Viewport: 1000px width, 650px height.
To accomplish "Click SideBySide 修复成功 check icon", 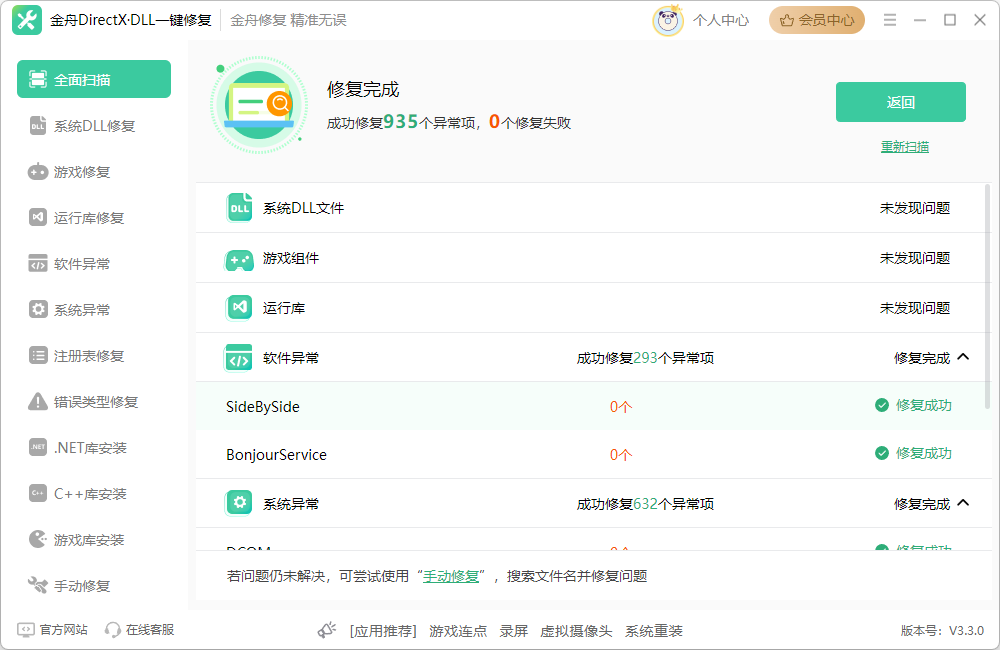I will 882,406.
